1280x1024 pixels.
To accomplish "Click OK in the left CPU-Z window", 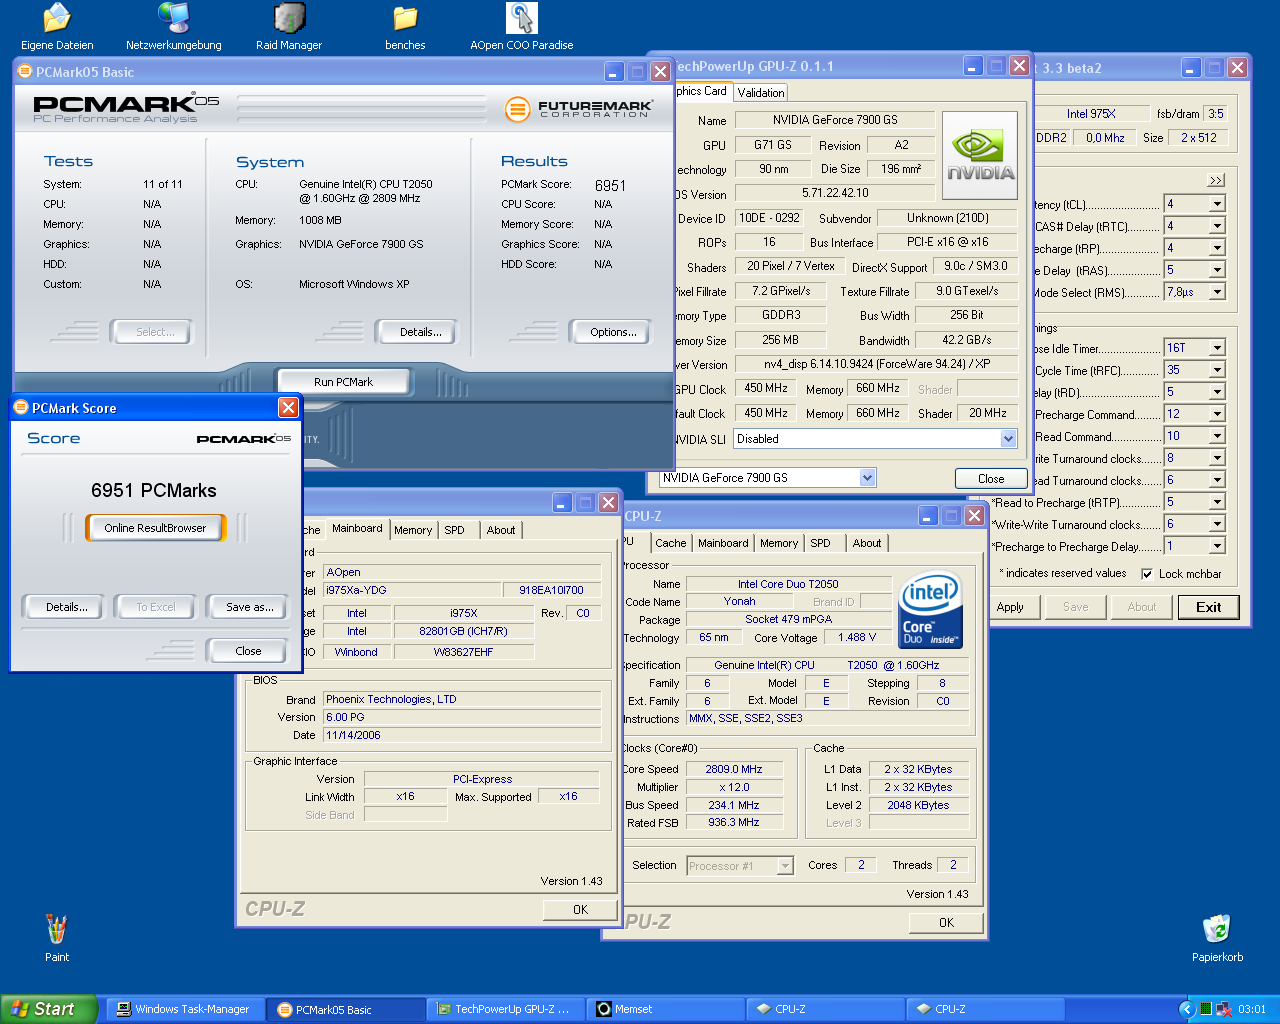I will [x=580, y=910].
